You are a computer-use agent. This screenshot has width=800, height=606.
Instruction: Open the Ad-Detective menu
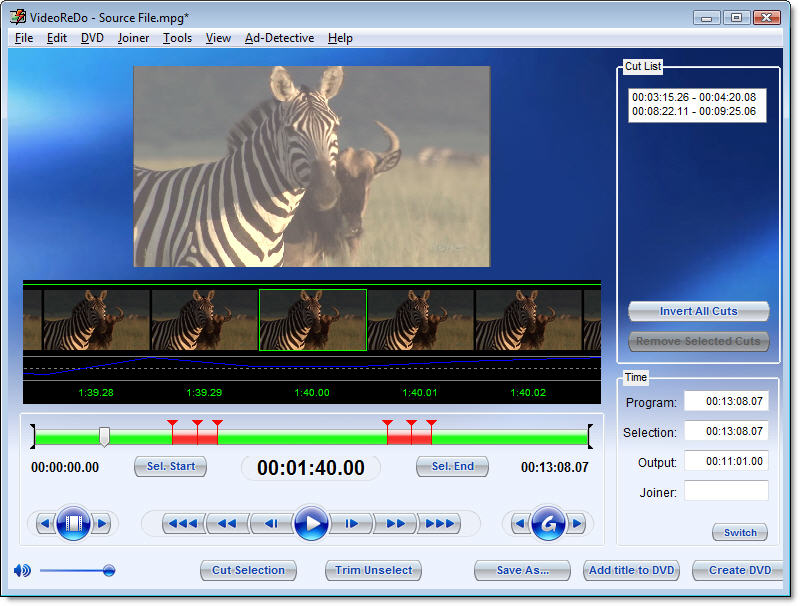tap(279, 38)
